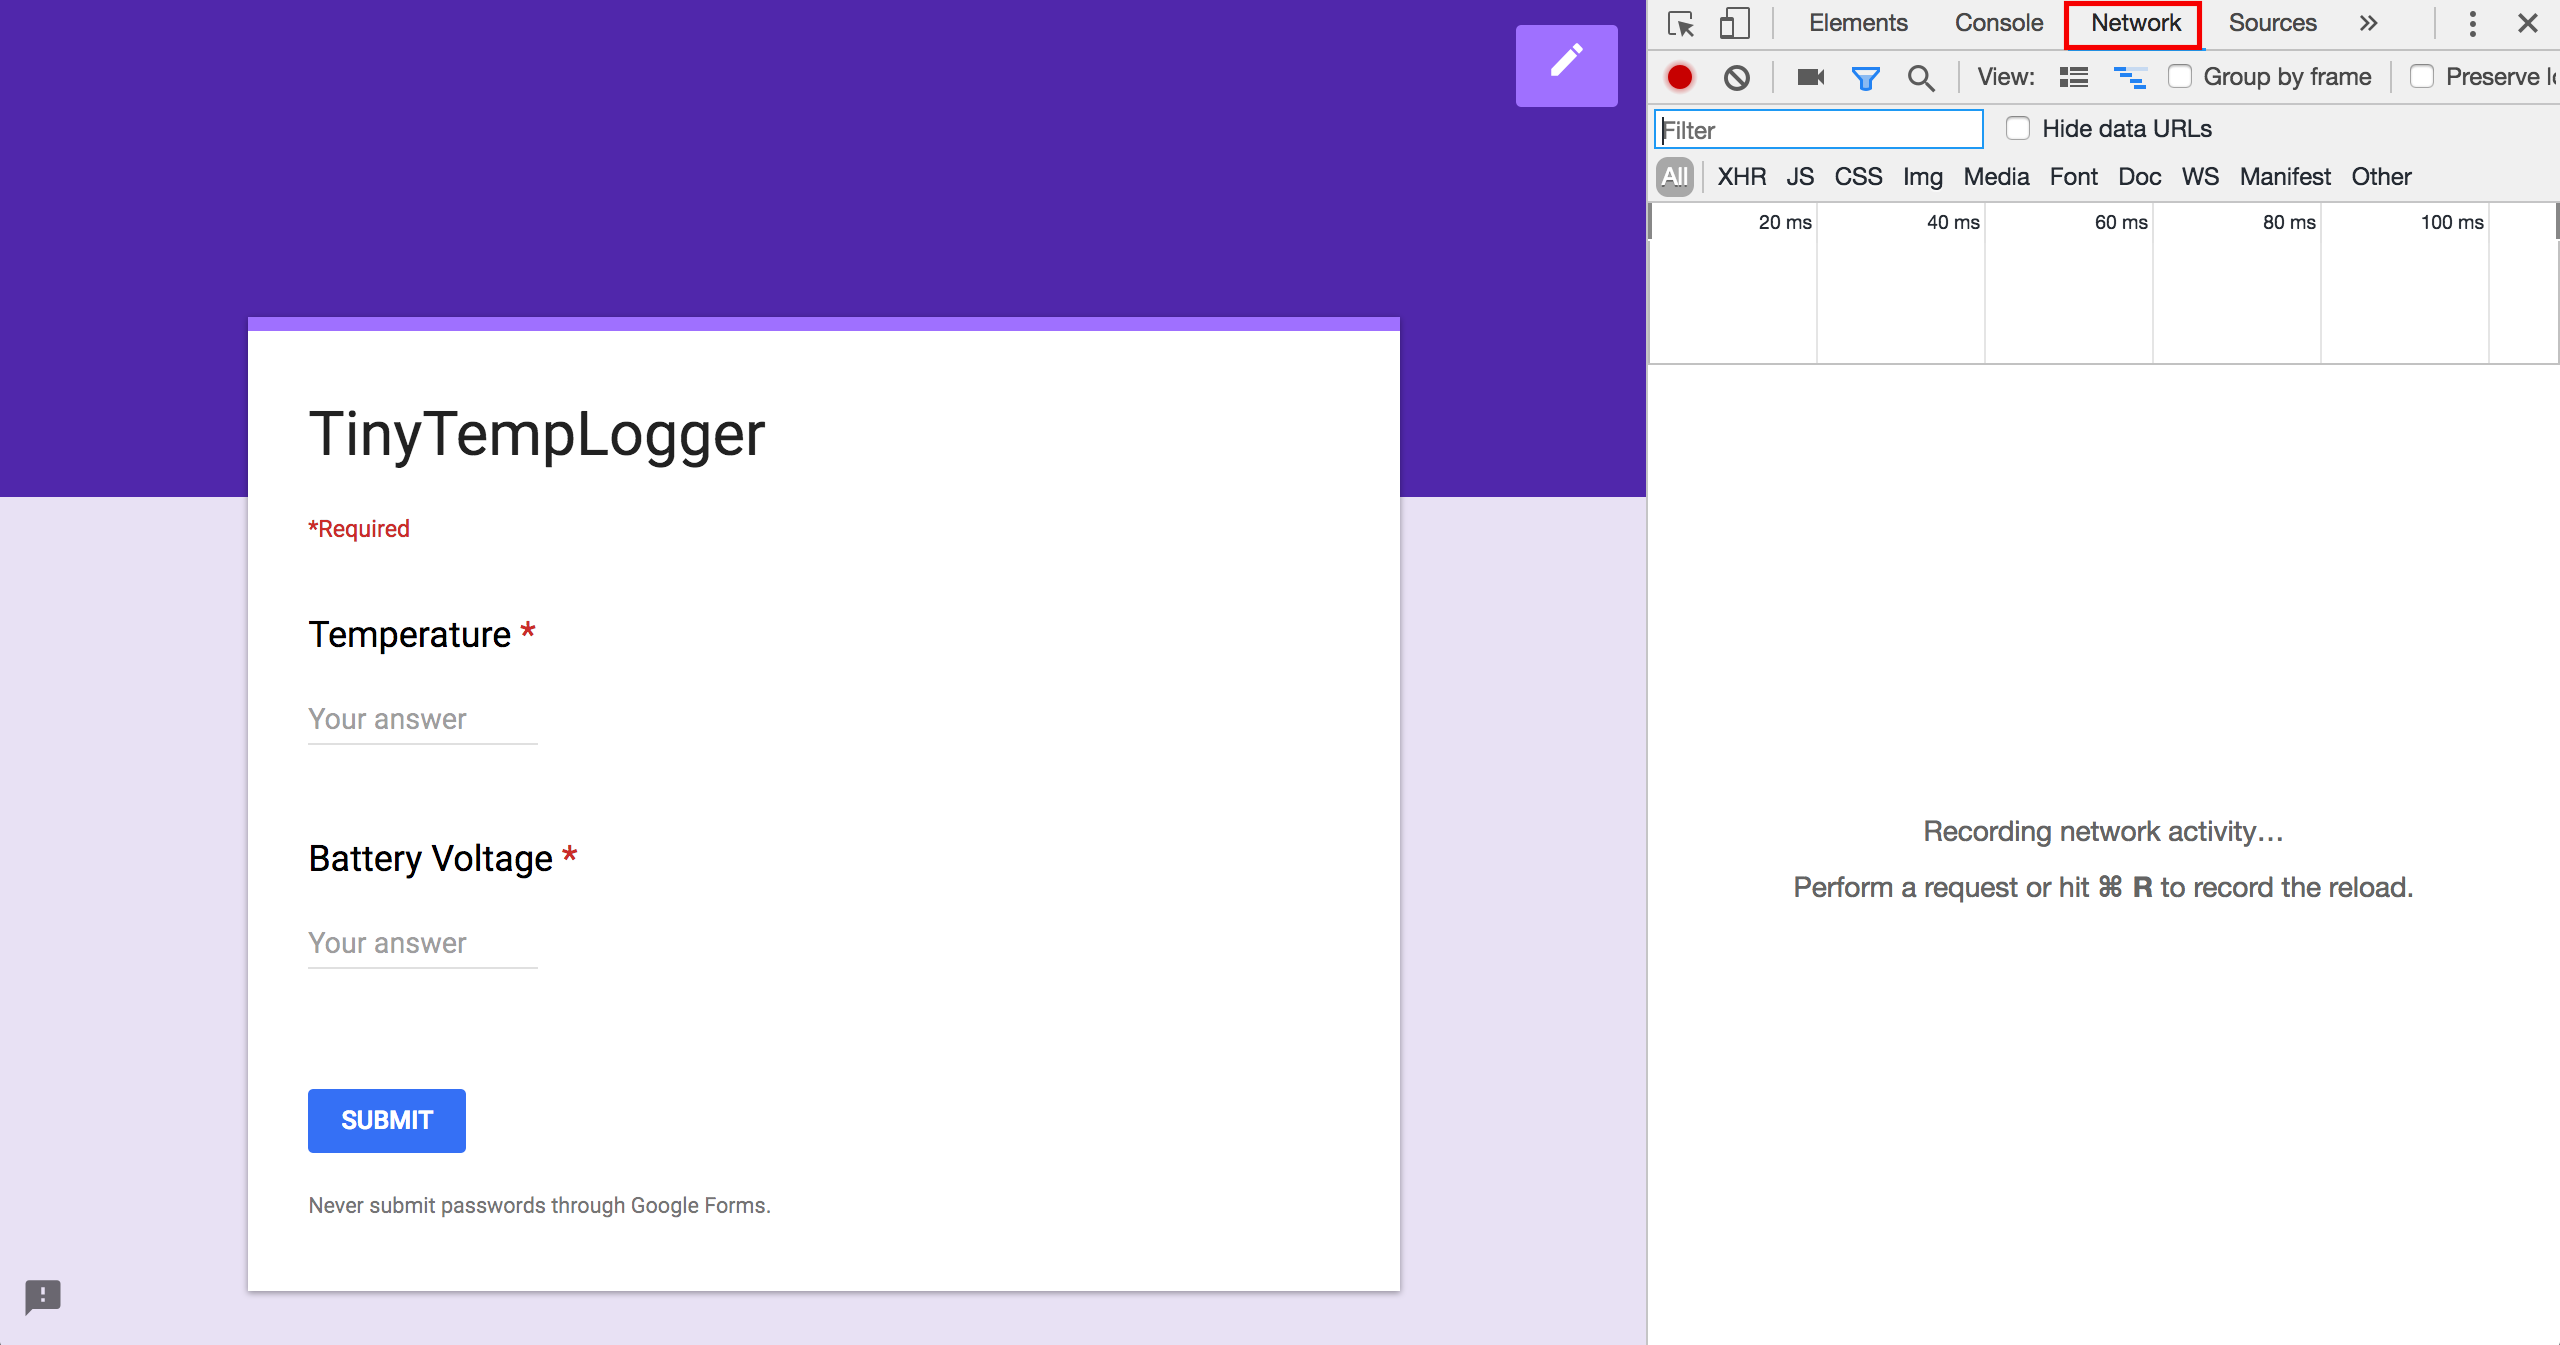The image size is (2560, 1345).
Task: Expand the hidden DevTools panels chevron
Action: (2368, 23)
